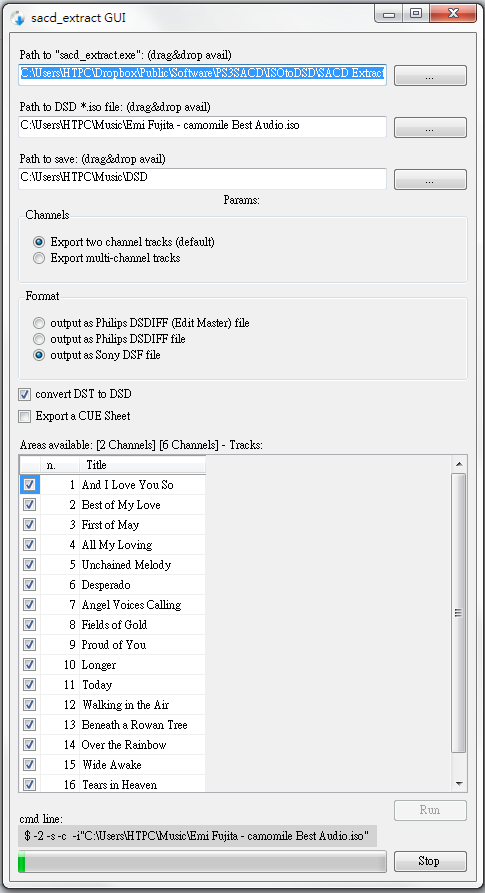The width and height of the screenshot is (485, 893).
Task: Uncheck track 6 Desperado
Action: click(x=30, y=584)
